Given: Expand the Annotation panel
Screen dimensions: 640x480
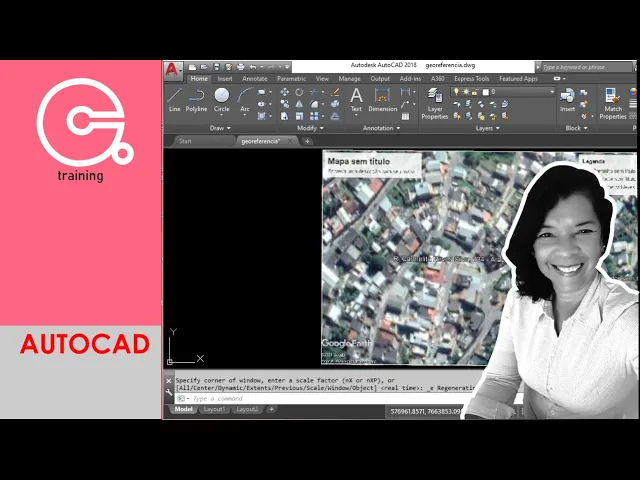Looking at the screenshot, I should 382,128.
